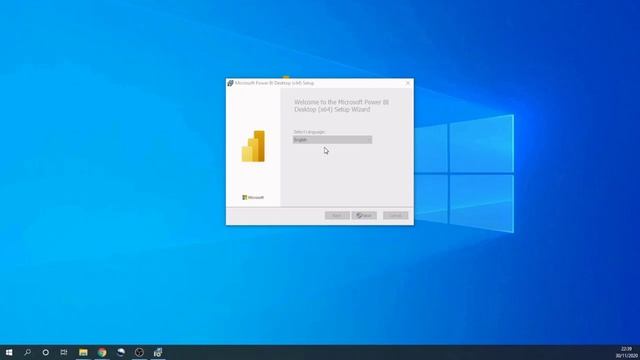Close the Power BI Desktop Setup window
This screenshot has width=640, height=360.
(407, 83)
